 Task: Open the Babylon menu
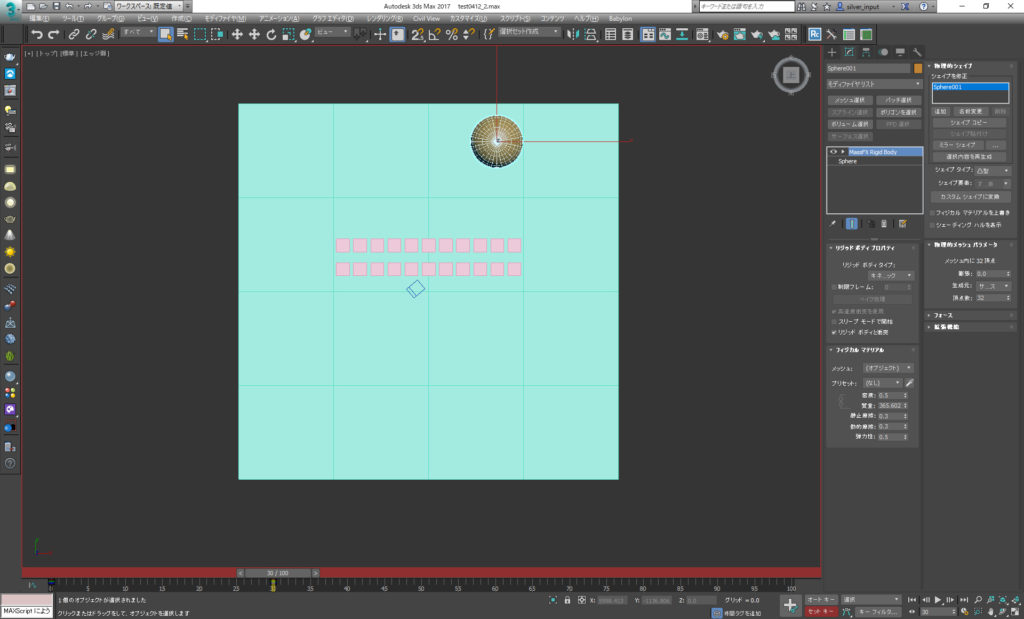pos(620,18)
